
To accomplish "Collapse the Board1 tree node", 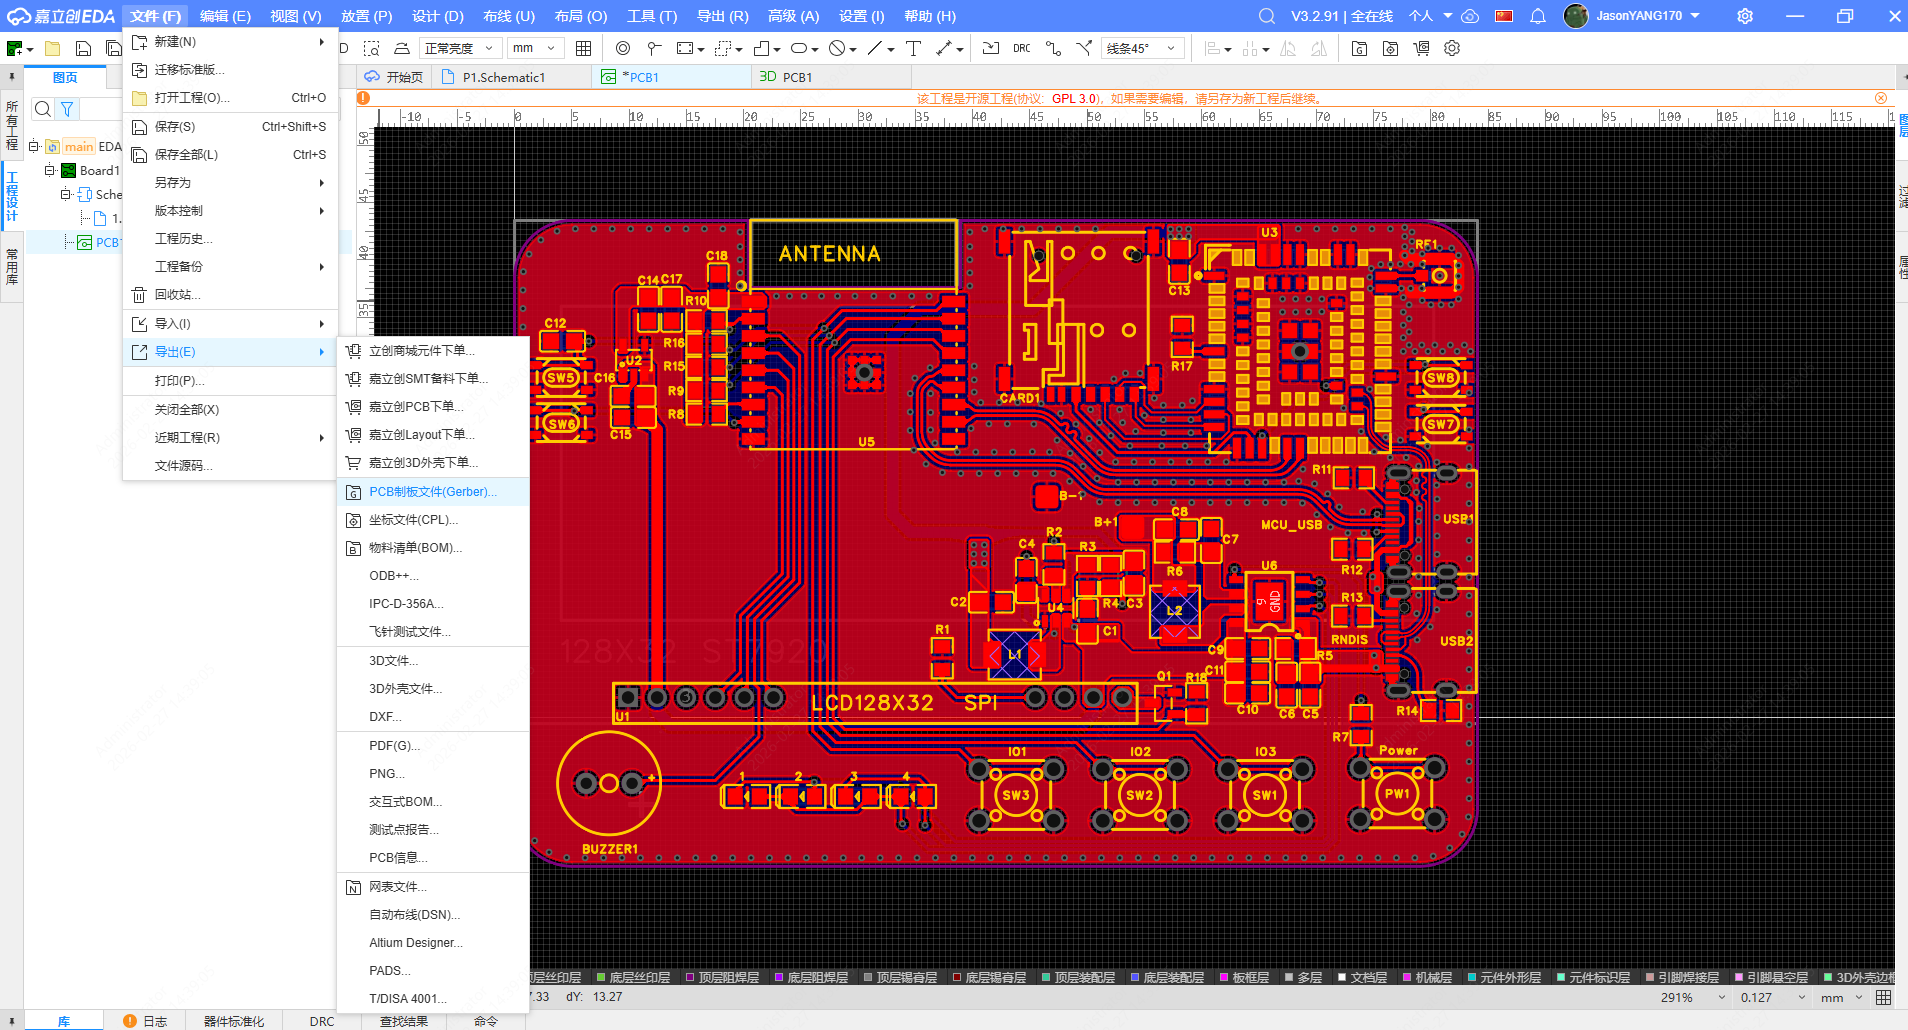I will 49,170.
